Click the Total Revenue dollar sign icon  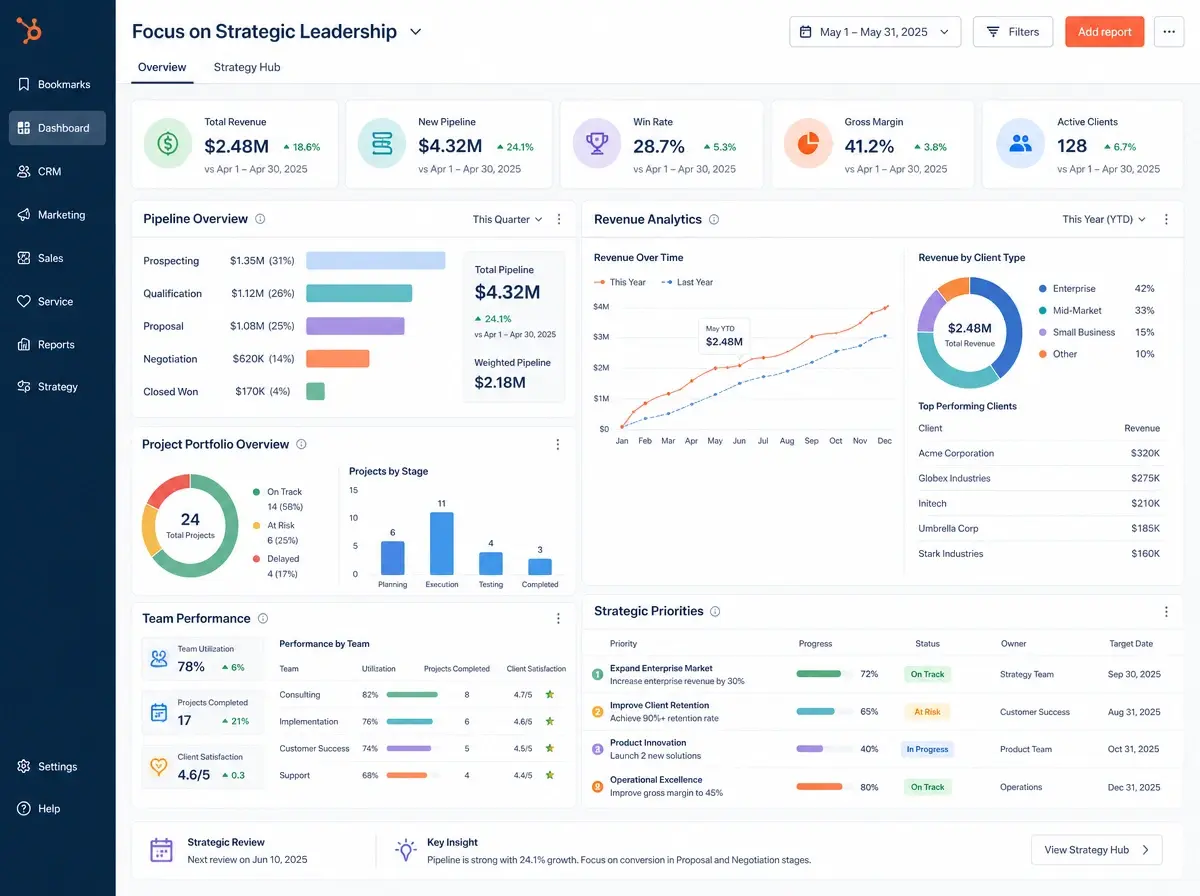(168, 144)
